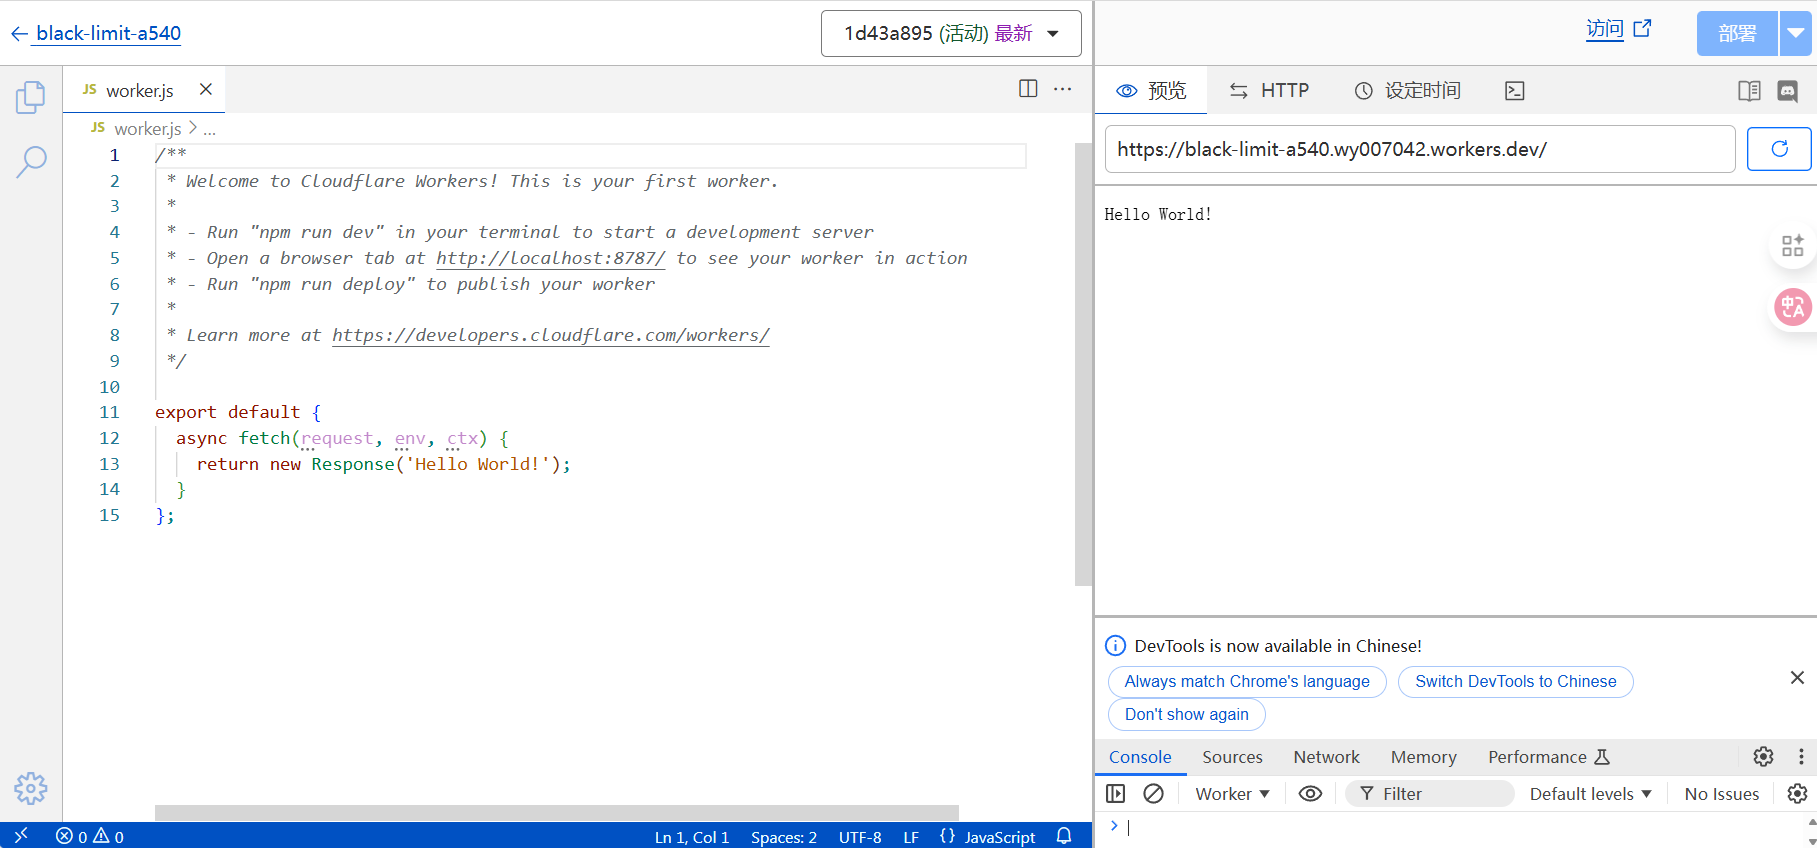Expand the worker.js breadcrumb ellipsis
Screen dimensions: 1817x848
coord(209,129)
